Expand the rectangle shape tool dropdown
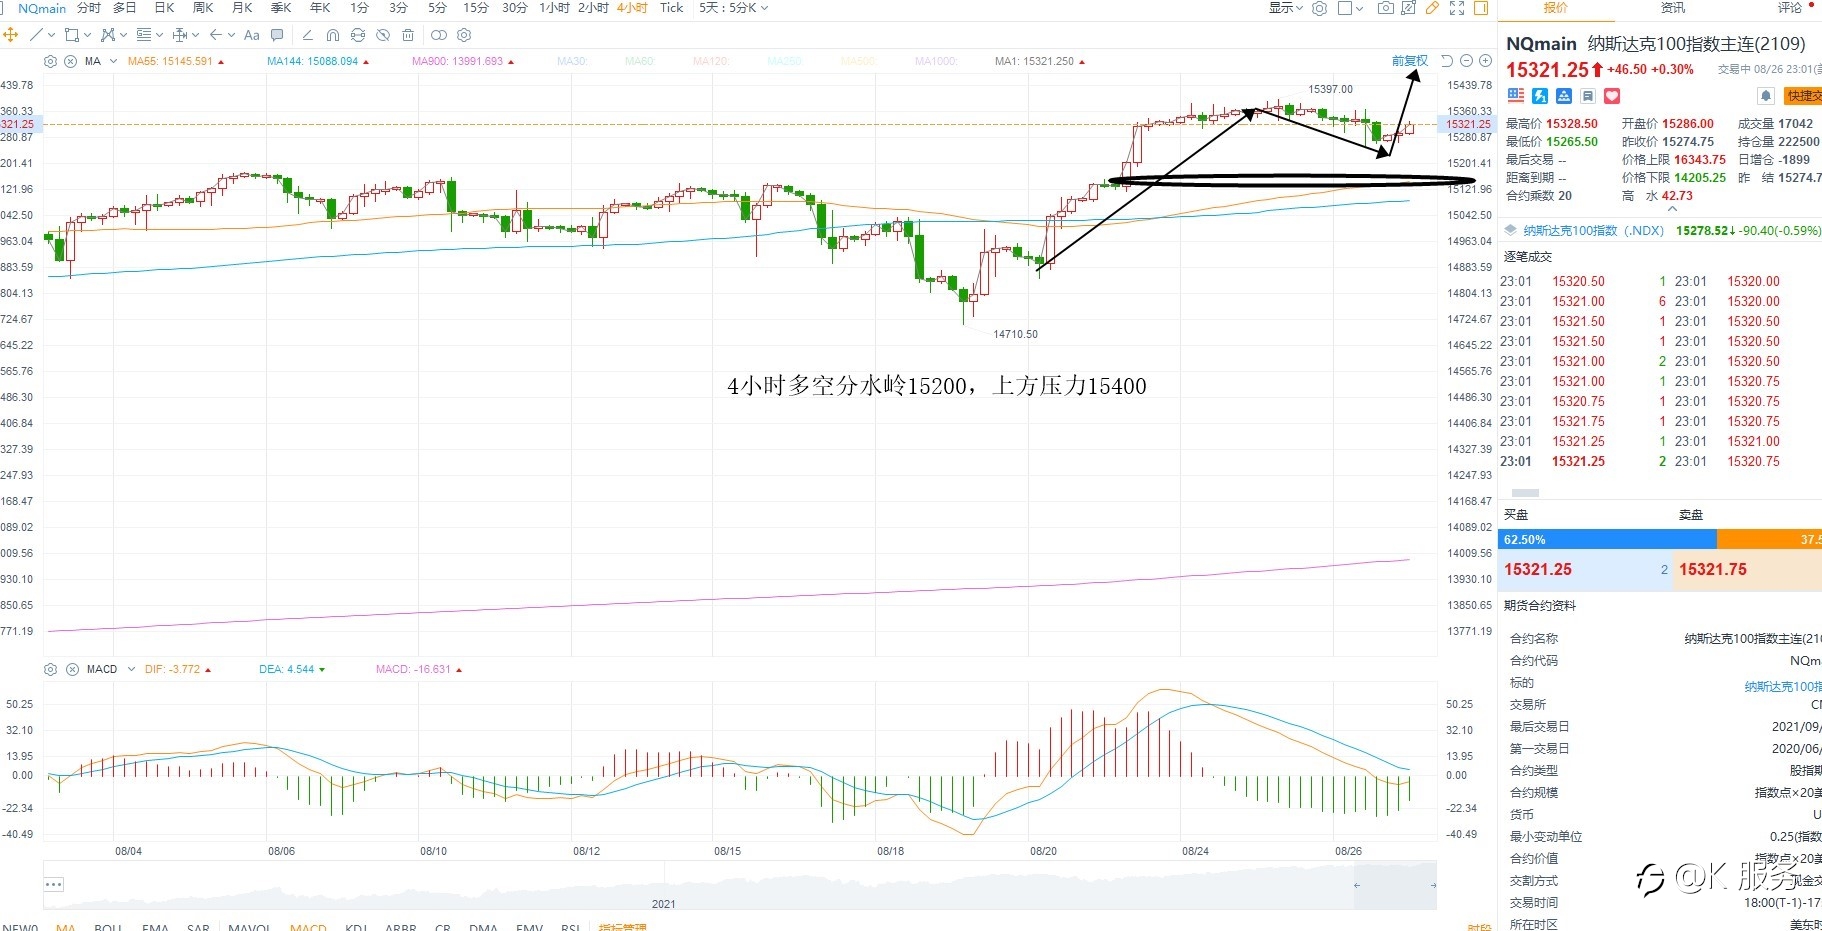Screen dimensions: 1822x931 point(88,35)
